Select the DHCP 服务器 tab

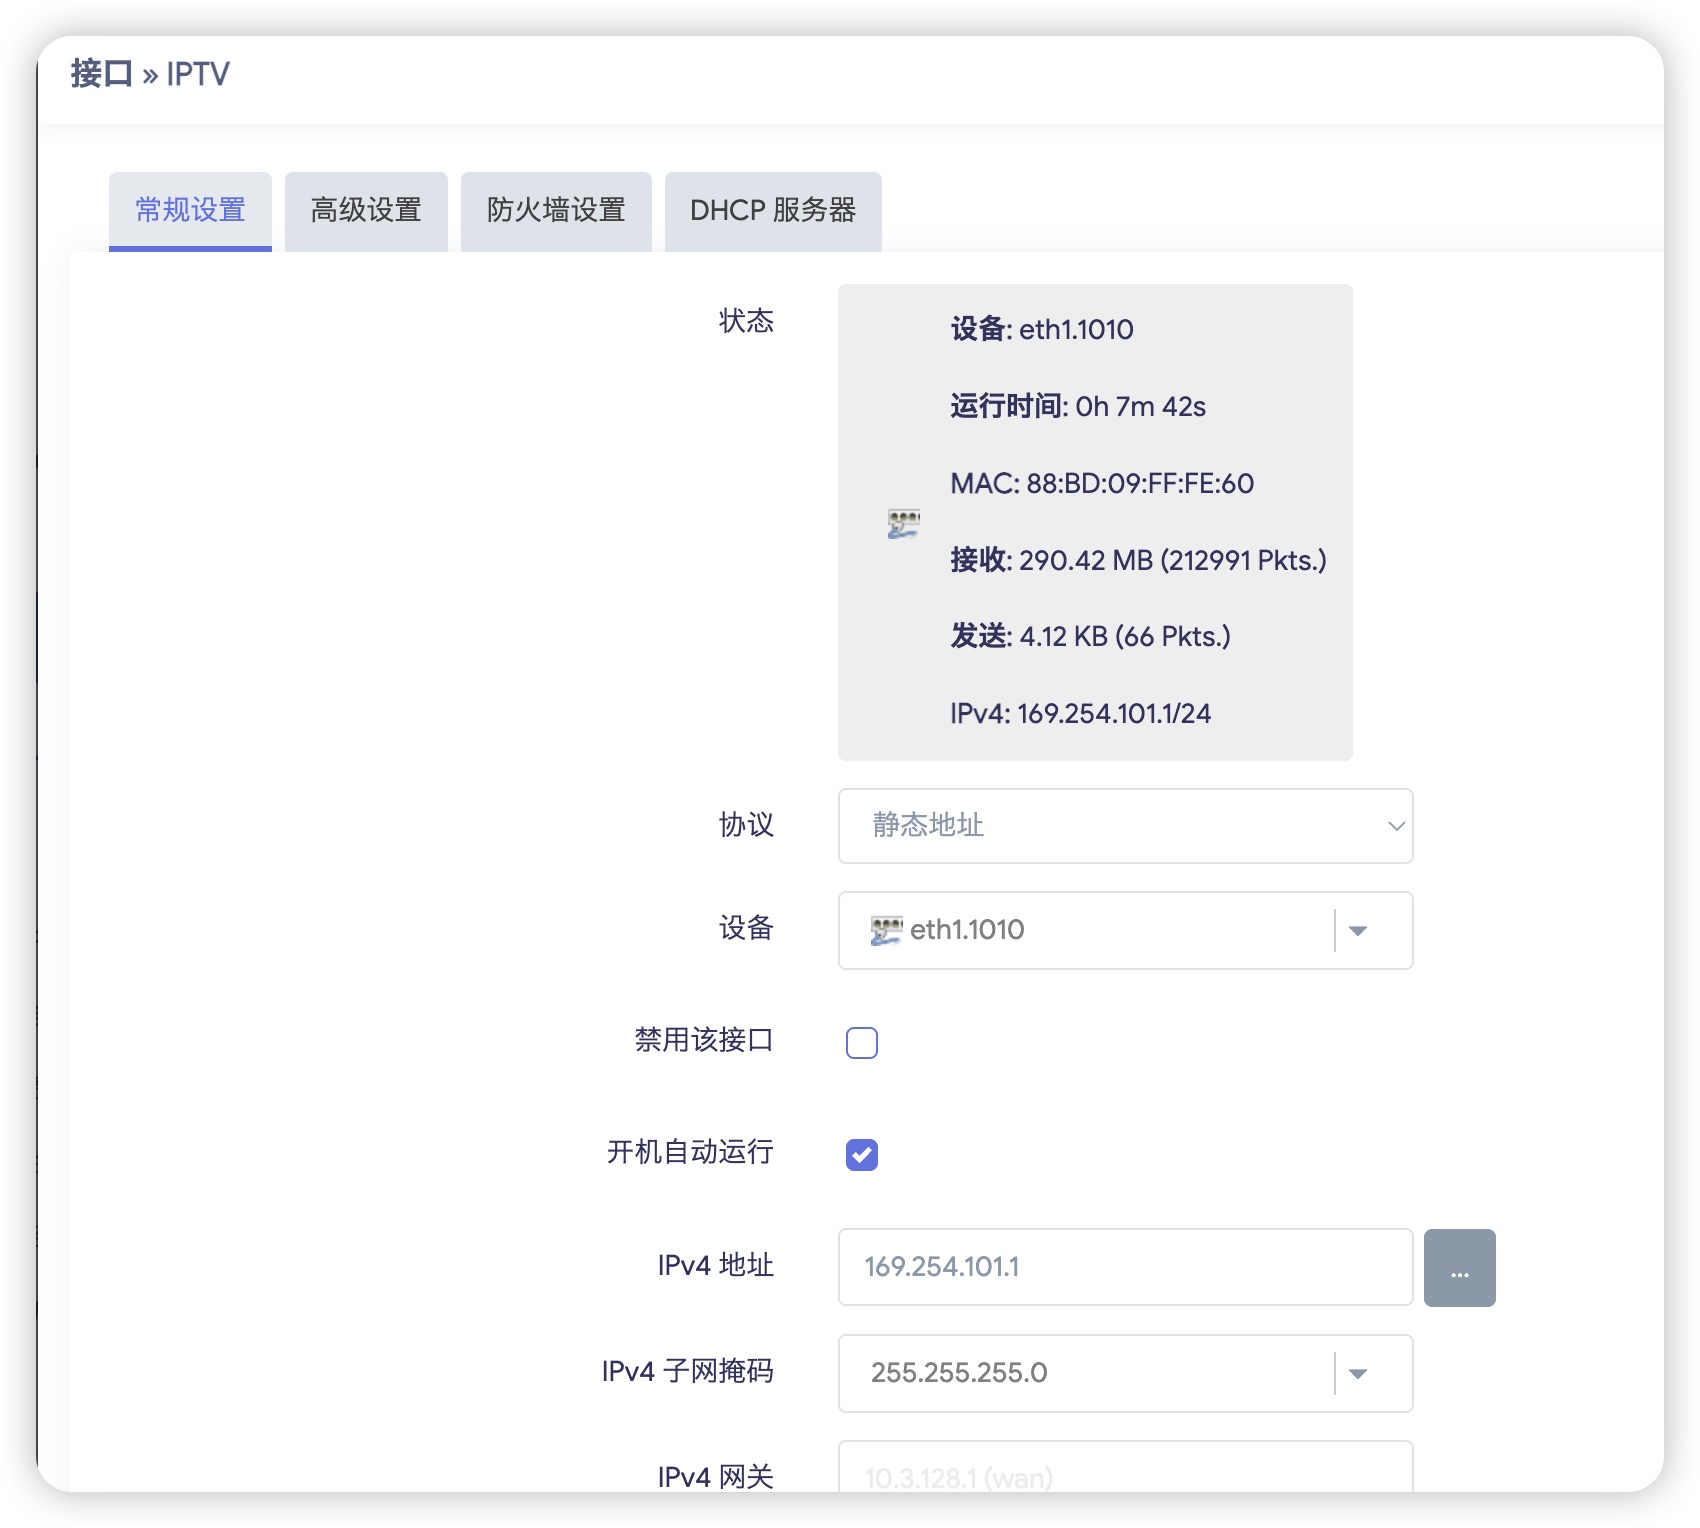tap(772, 211)
